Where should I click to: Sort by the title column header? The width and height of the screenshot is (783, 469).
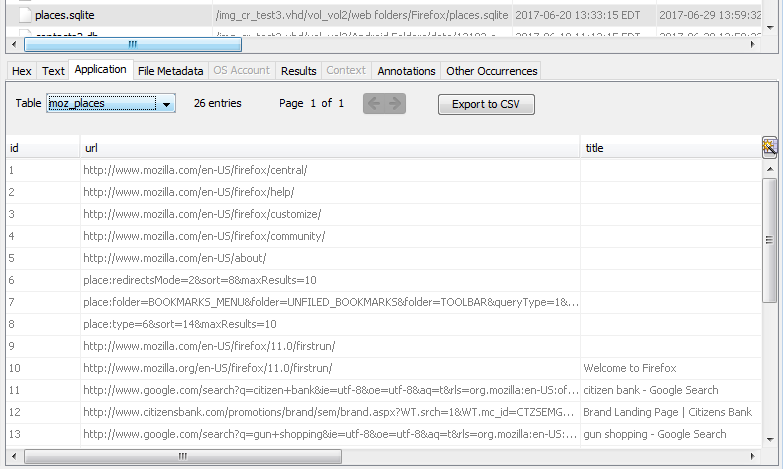[670, 148]
